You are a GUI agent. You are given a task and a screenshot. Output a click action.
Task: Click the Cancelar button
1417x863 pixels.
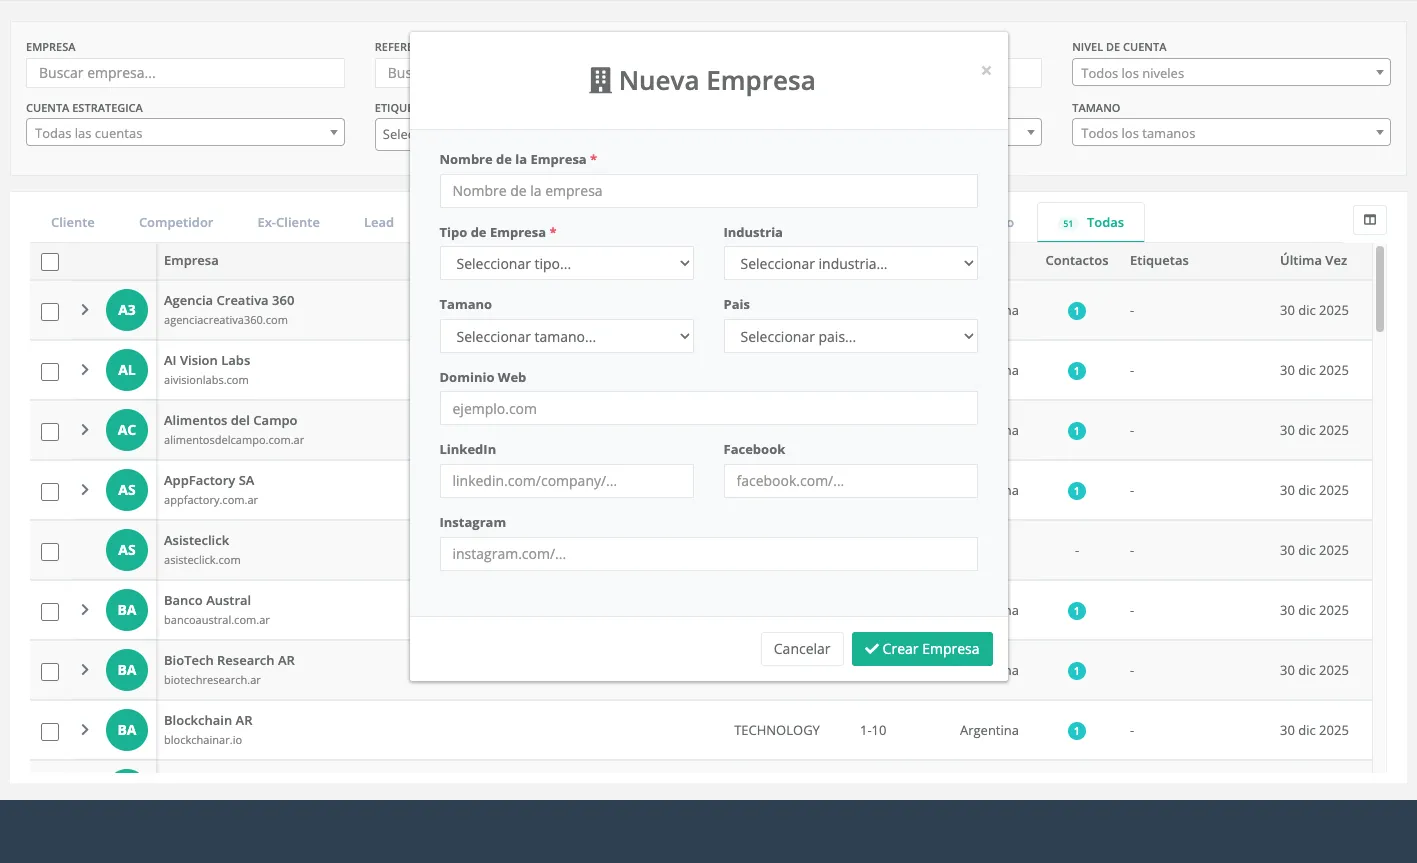[x=802, y=649]
